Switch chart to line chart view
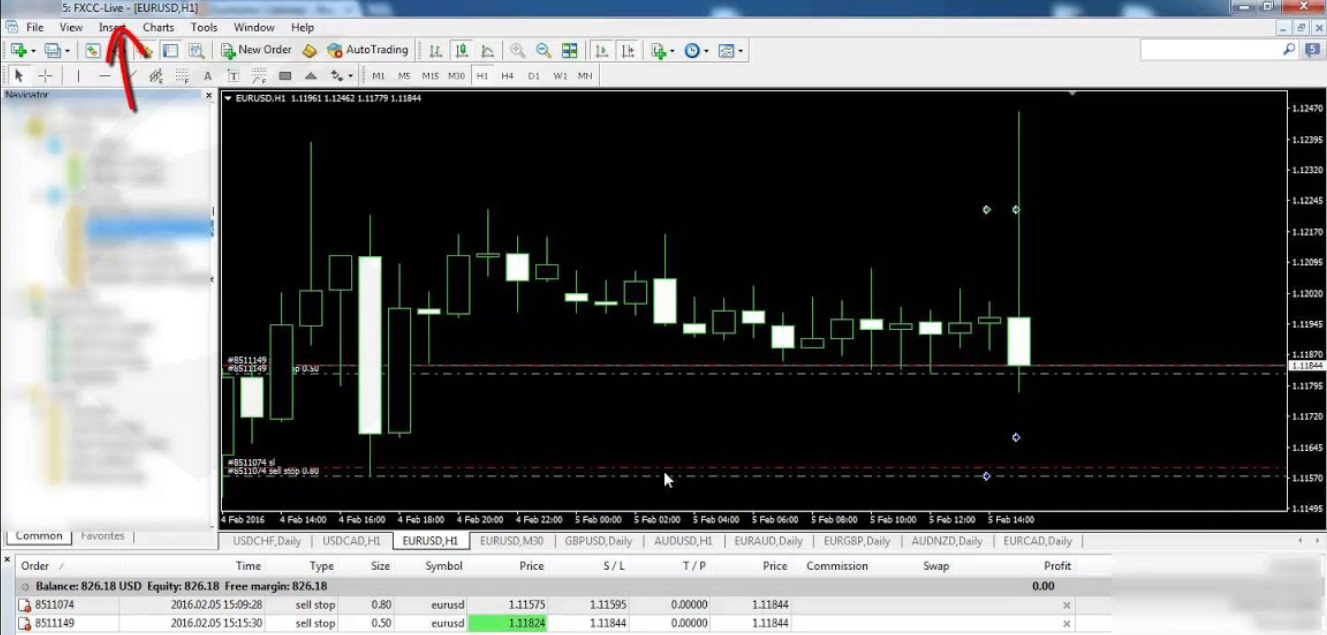This screenshot has width=1327, height=635. point(487,50)
